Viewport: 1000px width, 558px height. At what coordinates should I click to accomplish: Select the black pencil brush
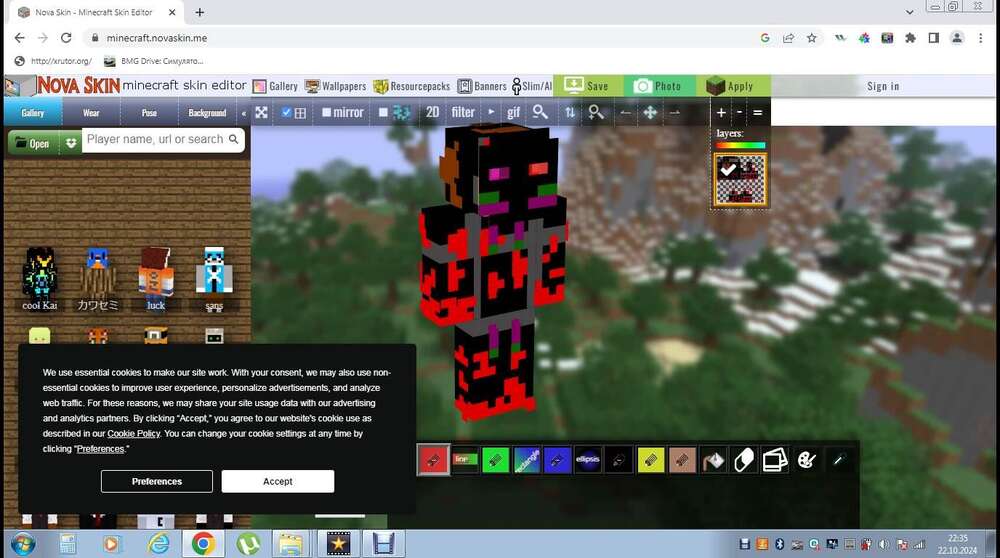(619, 460)
